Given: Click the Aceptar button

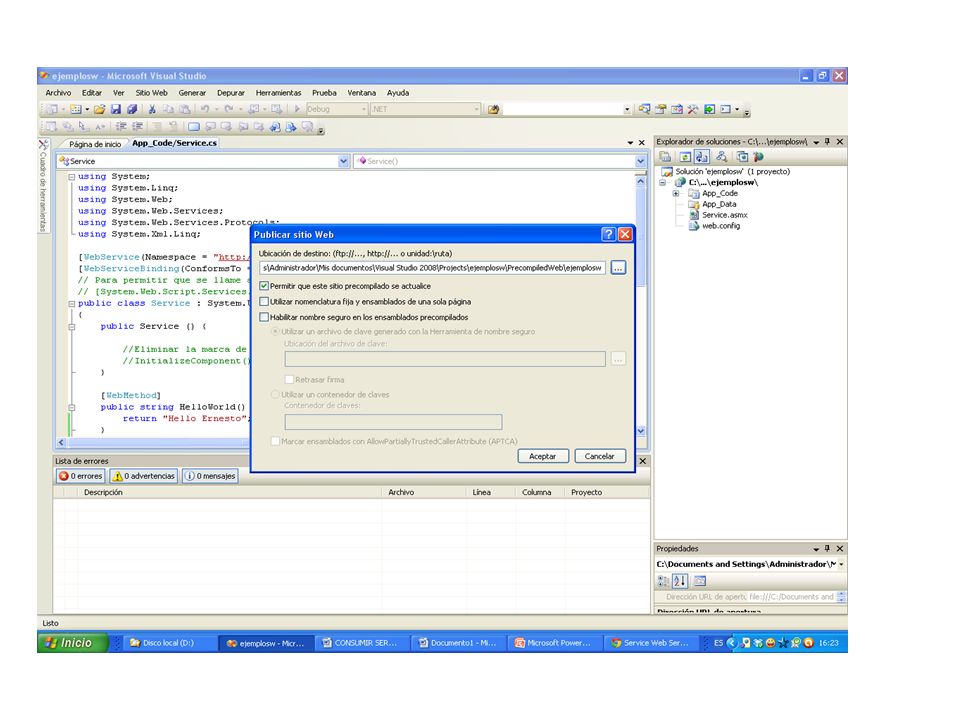Looking at the screenshot, I should point(543,456).
